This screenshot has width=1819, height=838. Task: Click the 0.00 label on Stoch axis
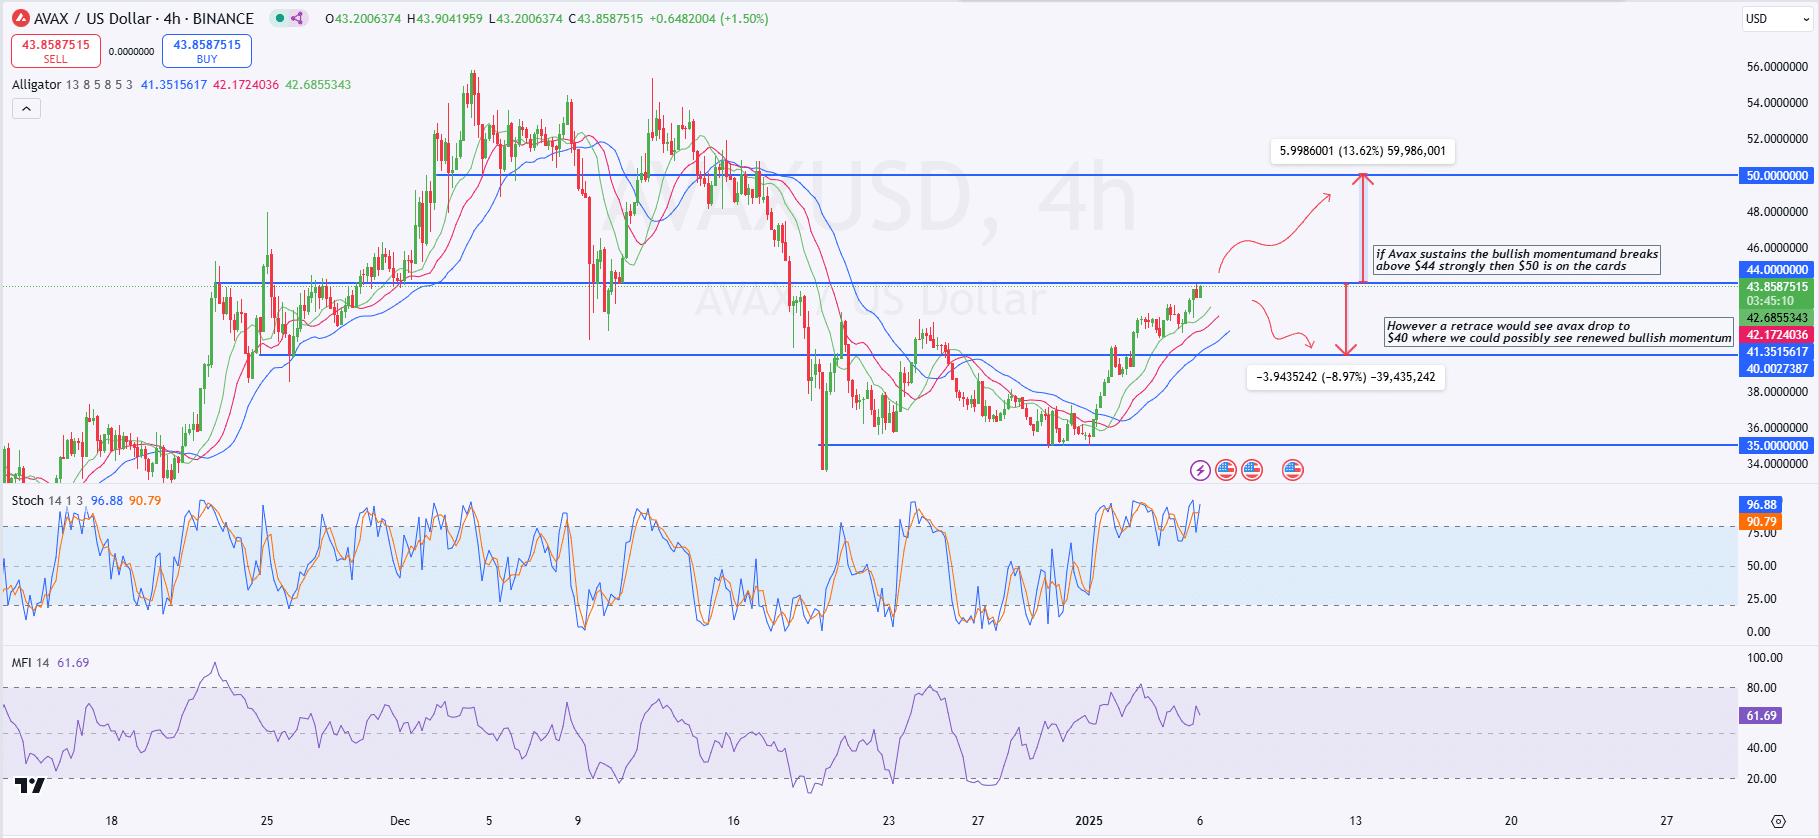coord(1758,632)
